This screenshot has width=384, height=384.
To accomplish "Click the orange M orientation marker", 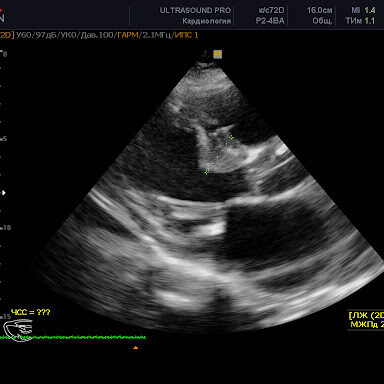I will pos(218,54).
